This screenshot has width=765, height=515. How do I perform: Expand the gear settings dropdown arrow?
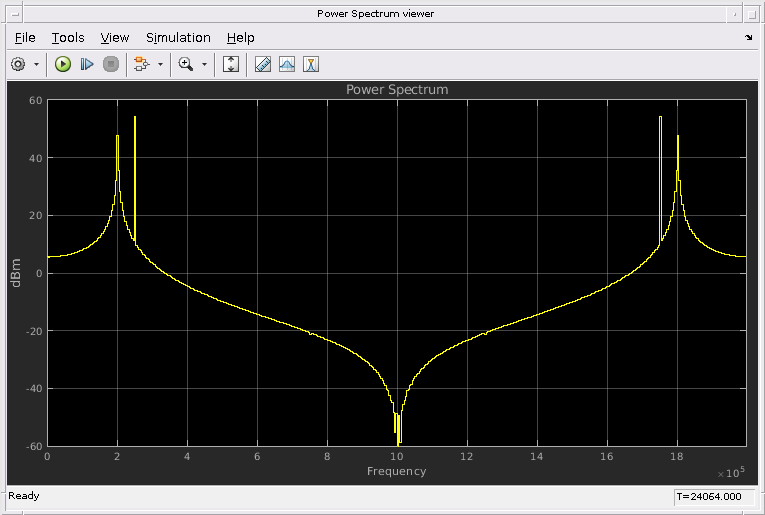point(36,64)
